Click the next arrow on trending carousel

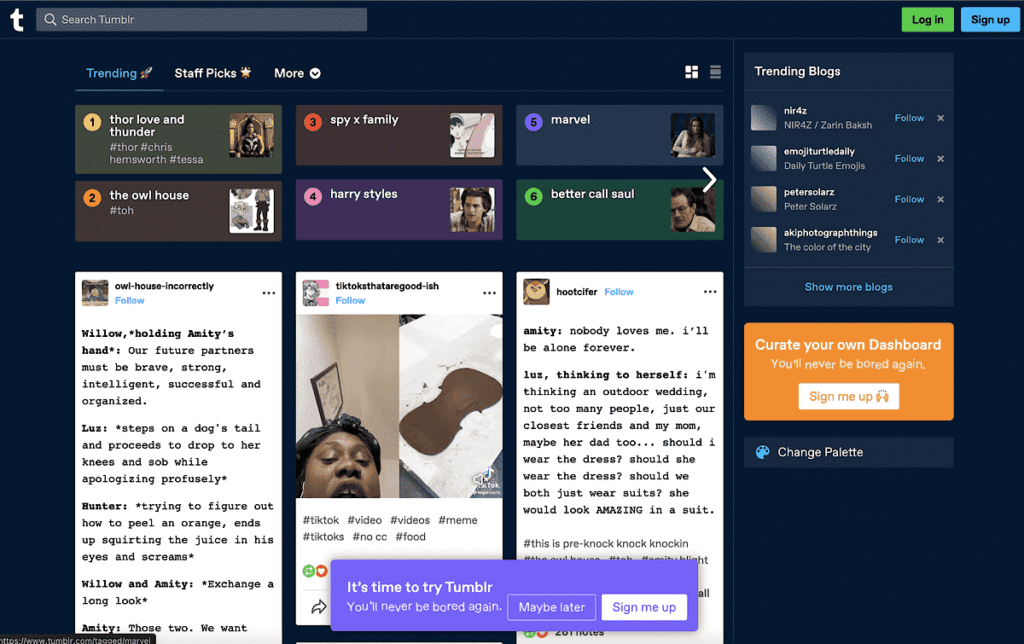coord(710,180)
